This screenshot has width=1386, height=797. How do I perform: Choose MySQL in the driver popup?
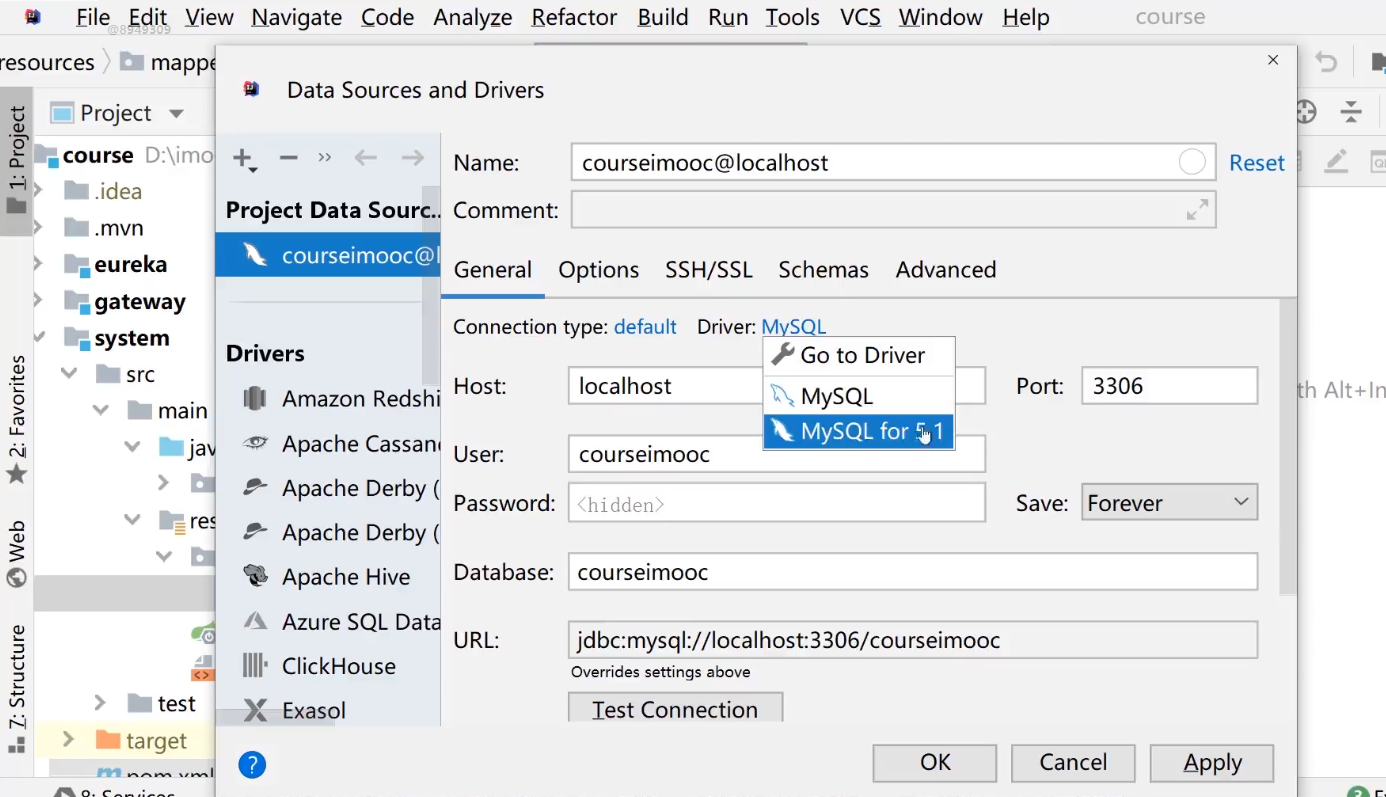(x=859, y=396)
